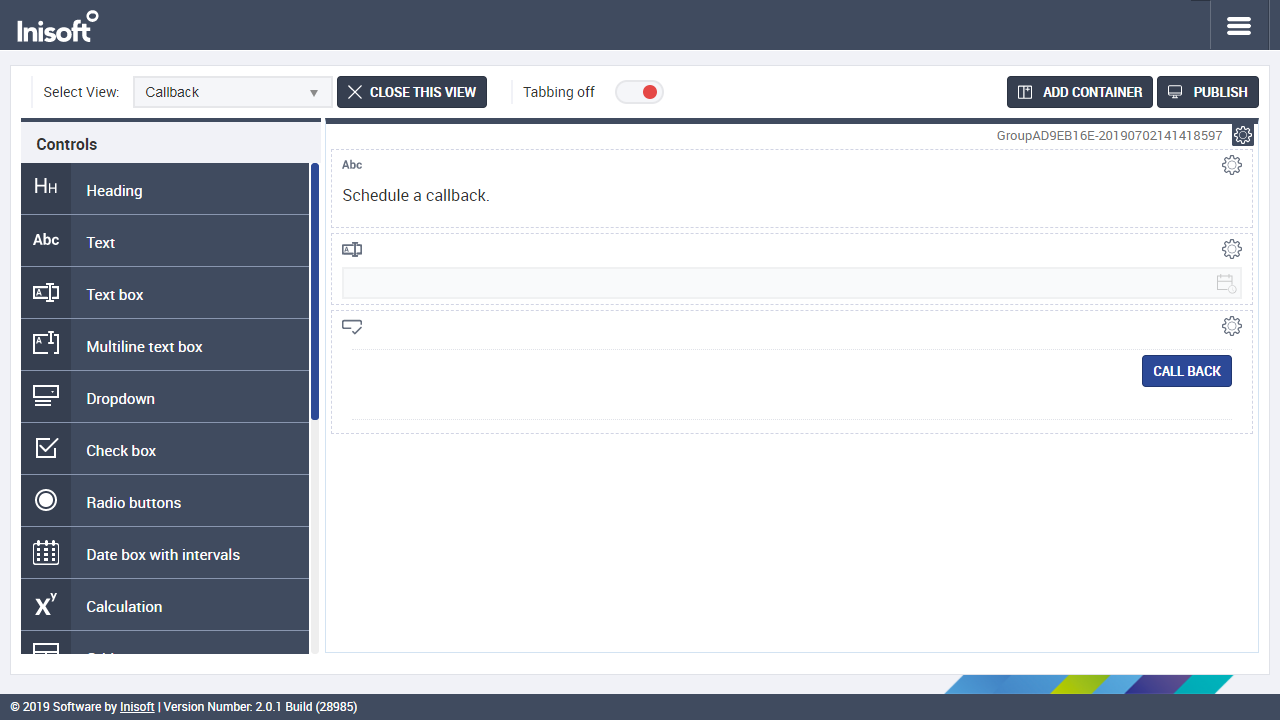Choose Date box with intervals control
Viewport: 1280px width, 720px height.
coord(163,554)
